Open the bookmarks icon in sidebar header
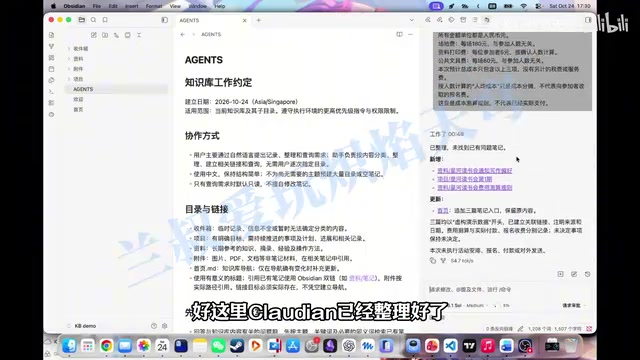This screenshot has width=640, height=360. click(x=105, y=20)
